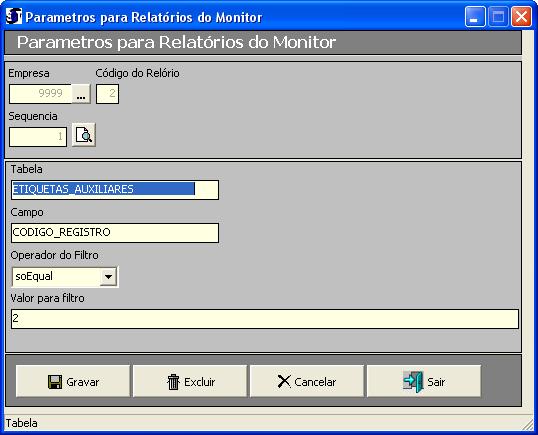
Task: Click the Tabela field with ETIQUETAS_AUXILIARES
Action: pyautogui.click(x=115, y=190)
